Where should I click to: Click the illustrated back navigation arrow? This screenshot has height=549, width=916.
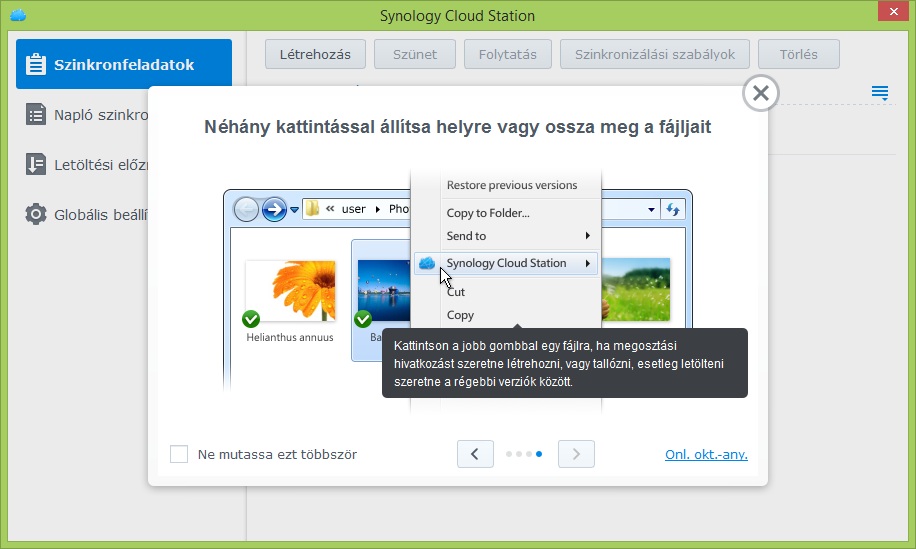point(246,209)
